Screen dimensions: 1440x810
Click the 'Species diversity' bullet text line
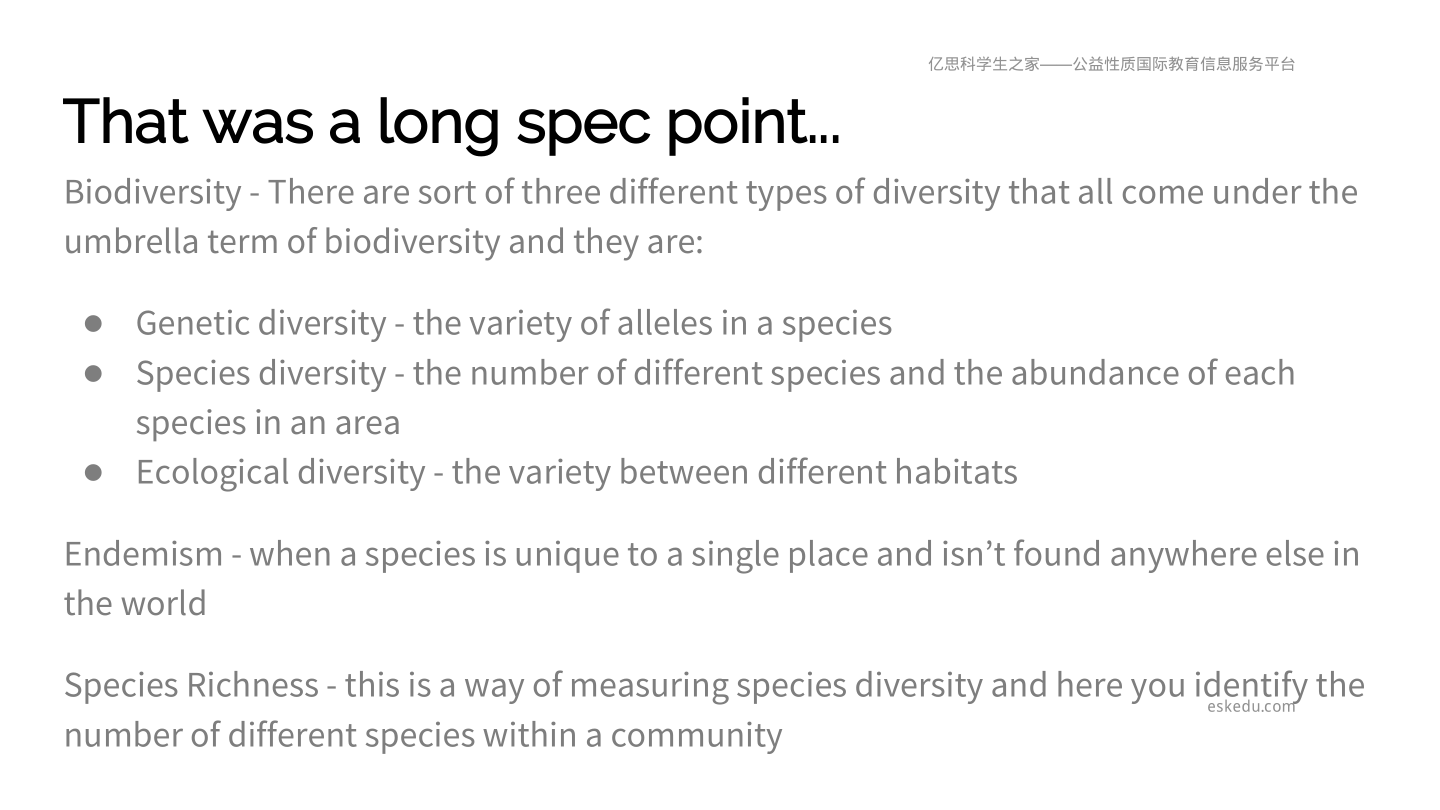[715, 373]
